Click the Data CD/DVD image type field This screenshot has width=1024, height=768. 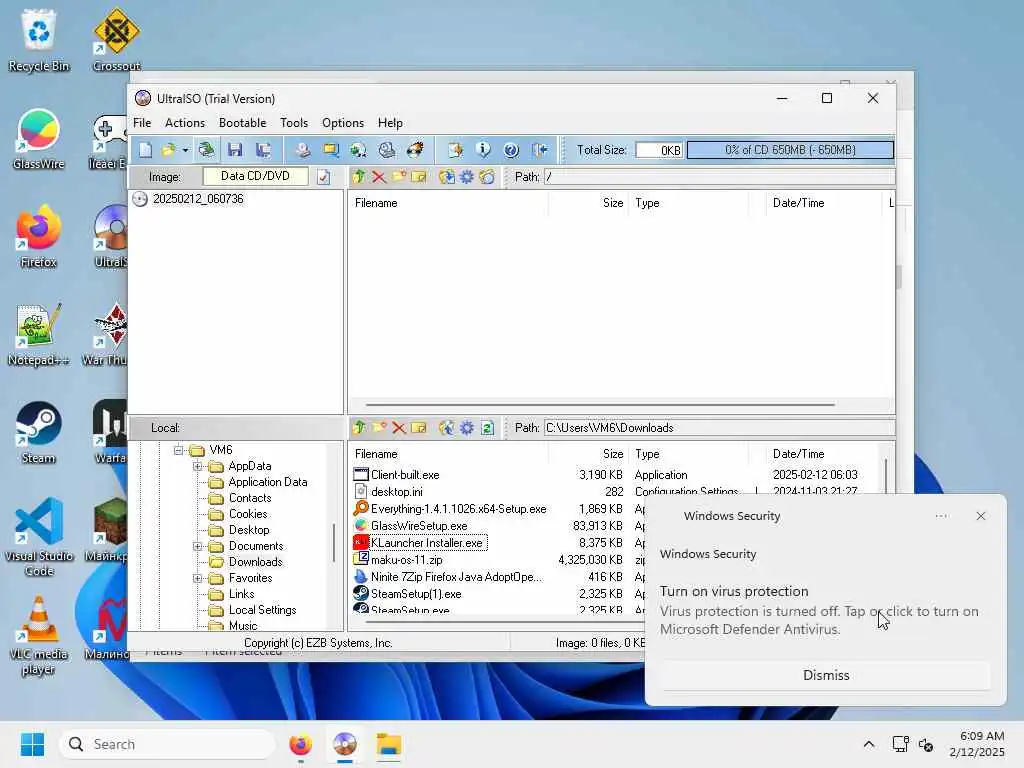[x=255, y=176]
